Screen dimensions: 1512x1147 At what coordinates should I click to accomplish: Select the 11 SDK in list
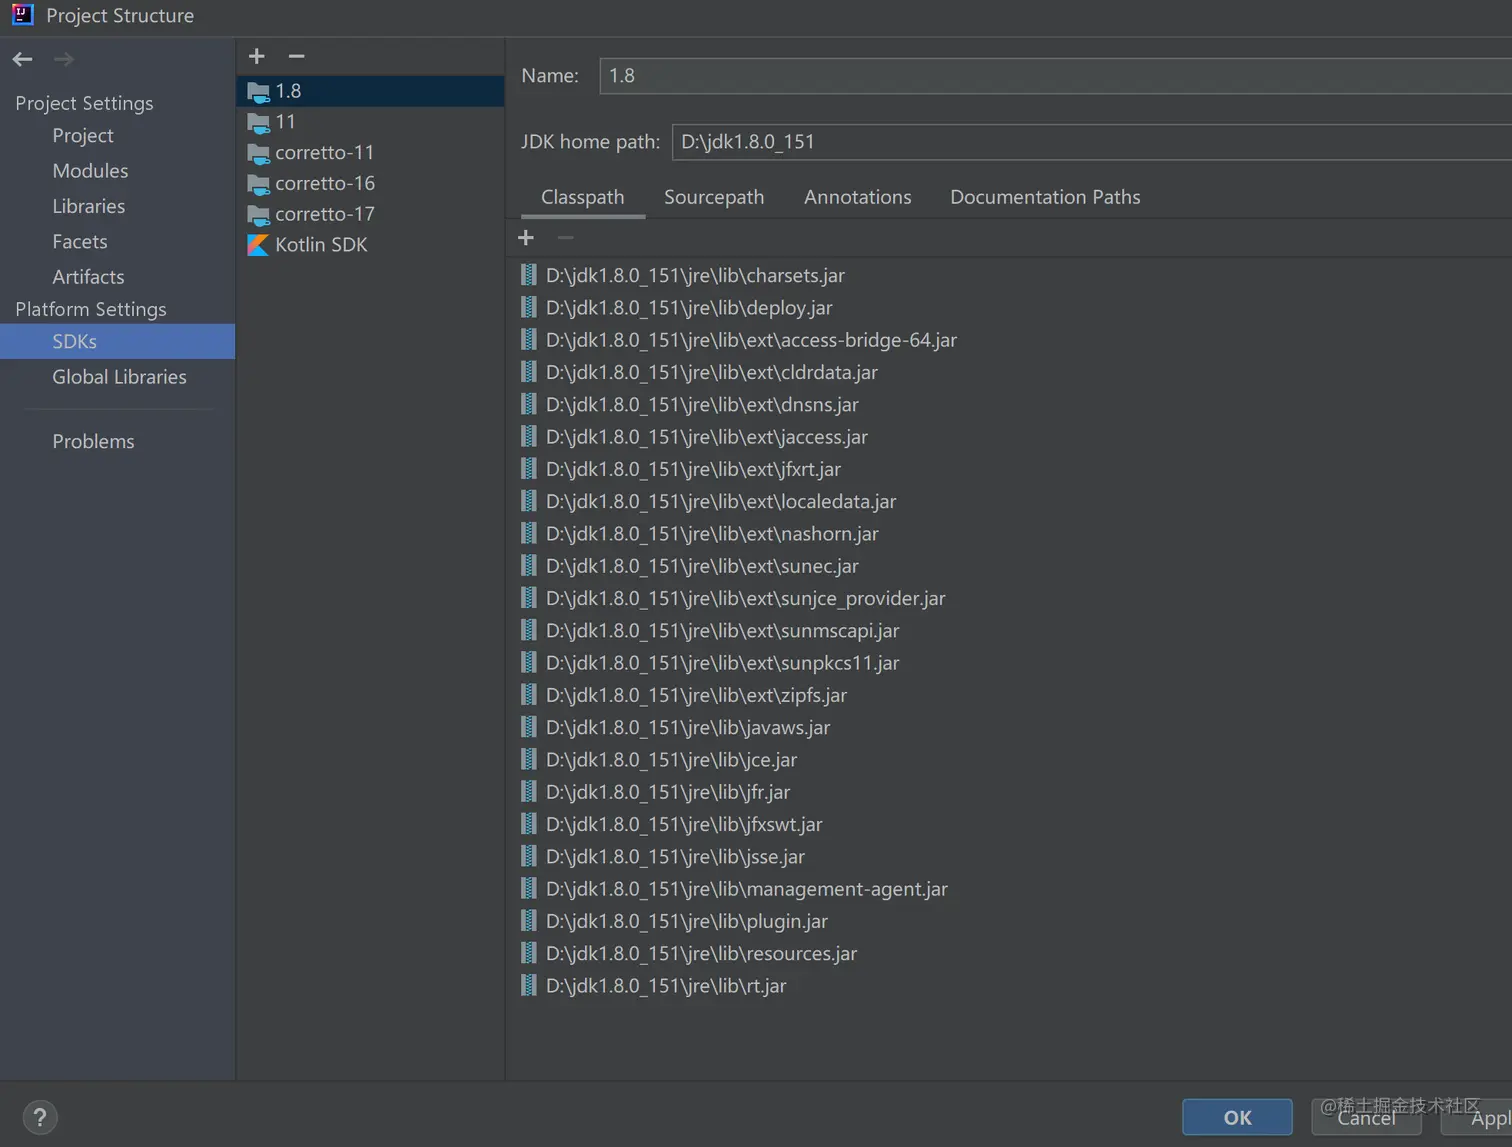click(371, 122)
